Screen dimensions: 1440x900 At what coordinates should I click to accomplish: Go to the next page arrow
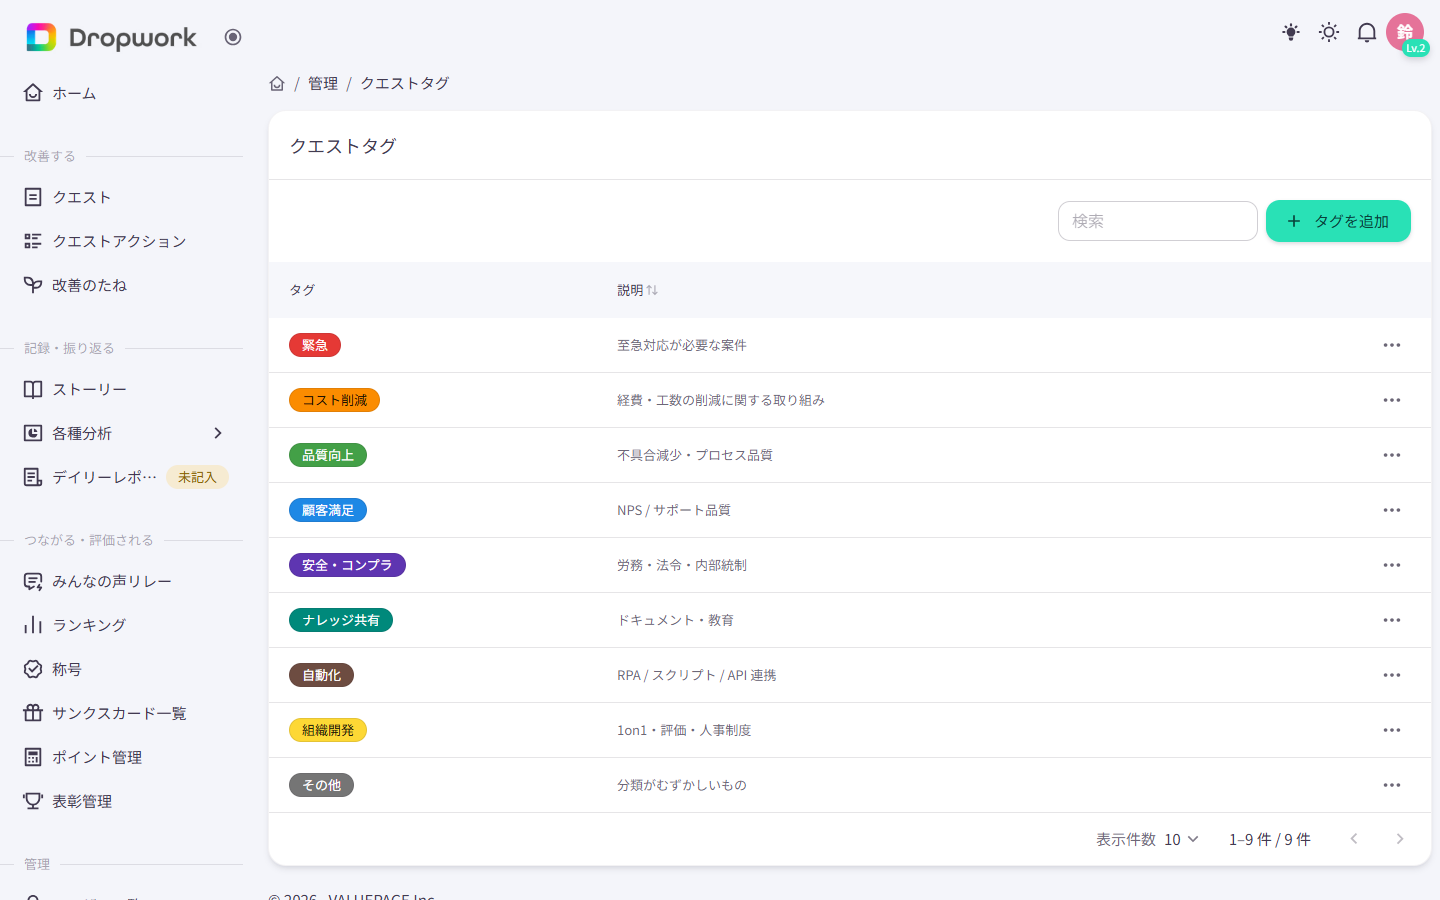coord(1400,839)
